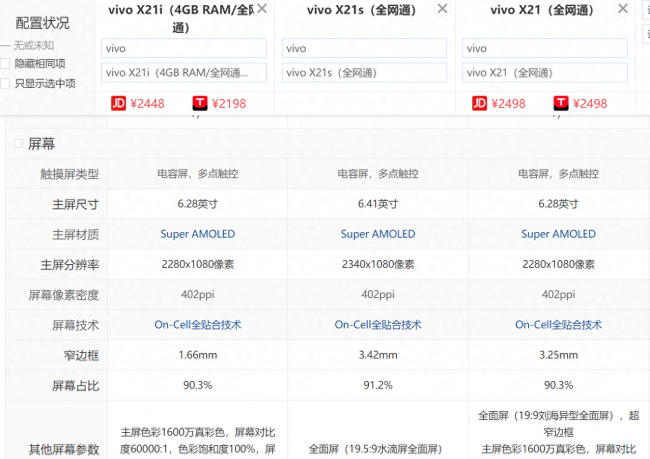Click JD icon for vivo X21i price

coord(118,103)
